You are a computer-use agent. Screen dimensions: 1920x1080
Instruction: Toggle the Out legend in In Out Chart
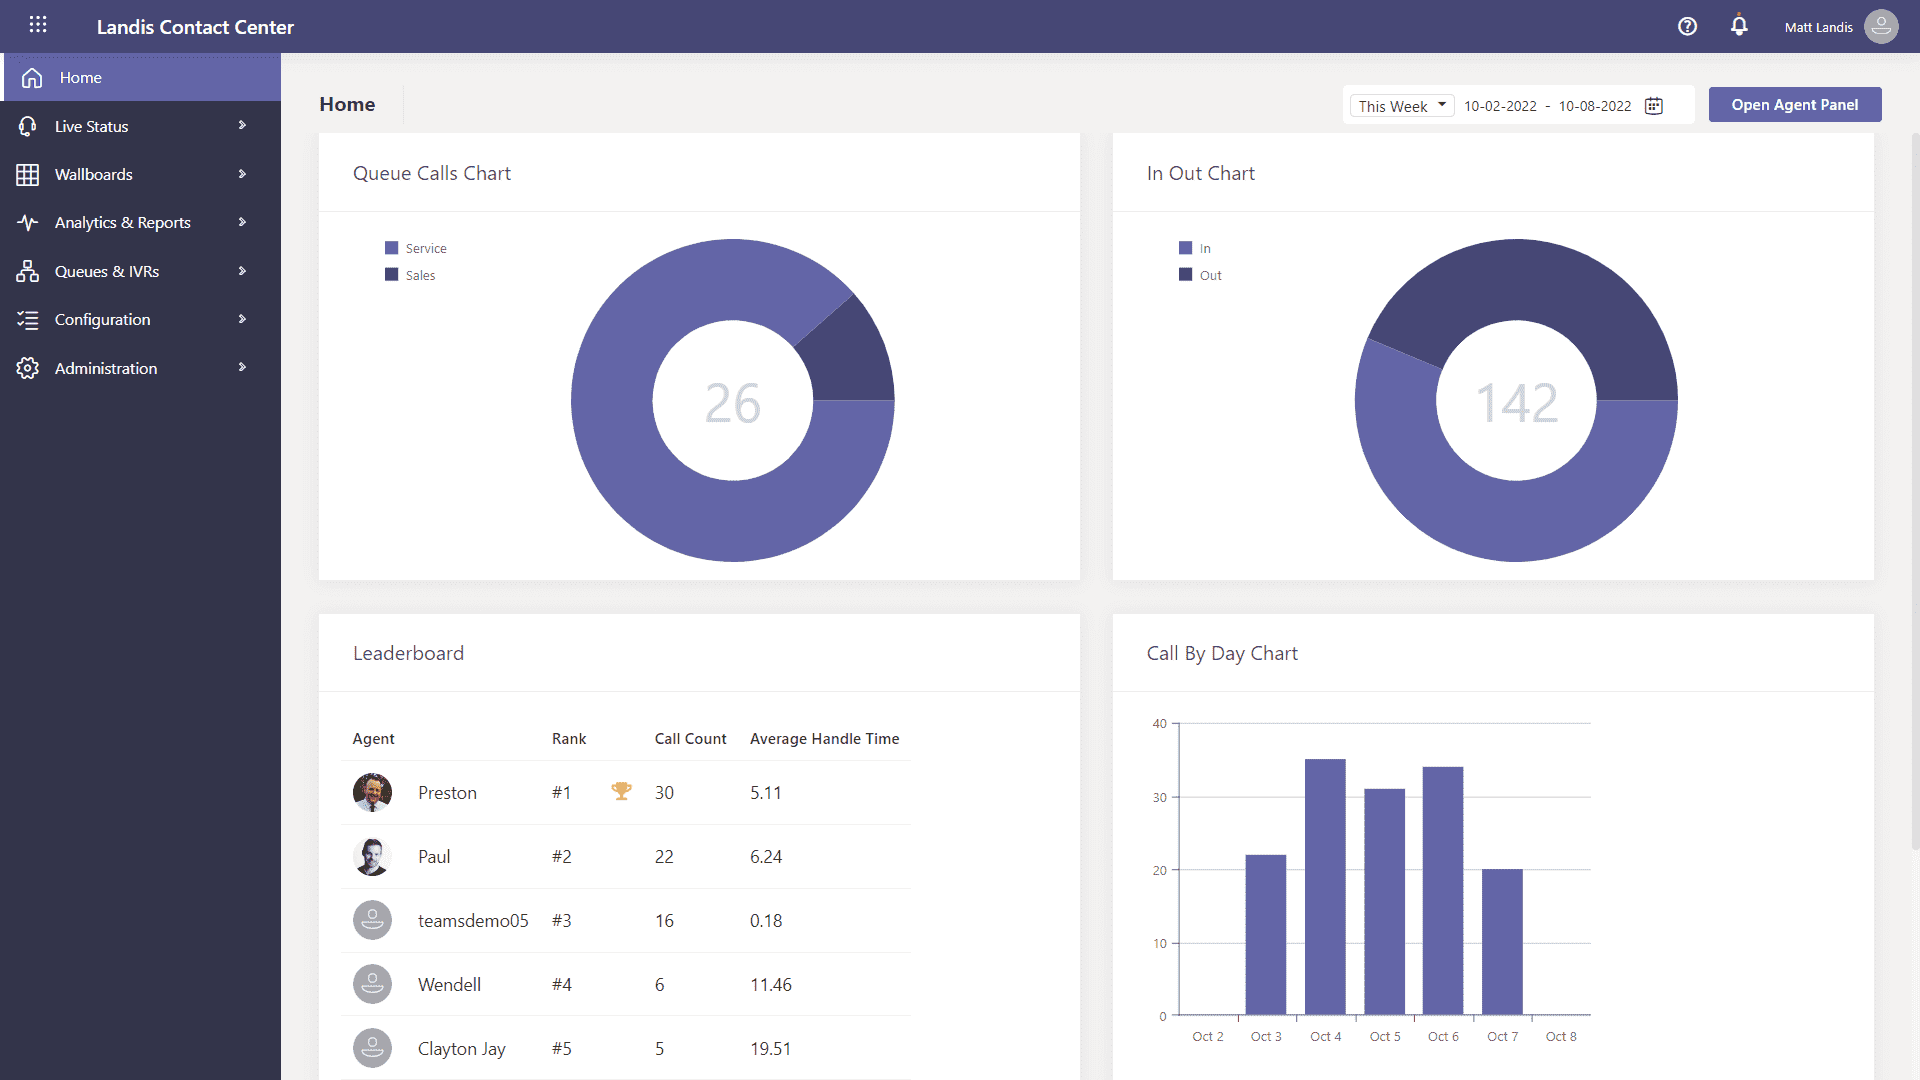pos(1199,275)
